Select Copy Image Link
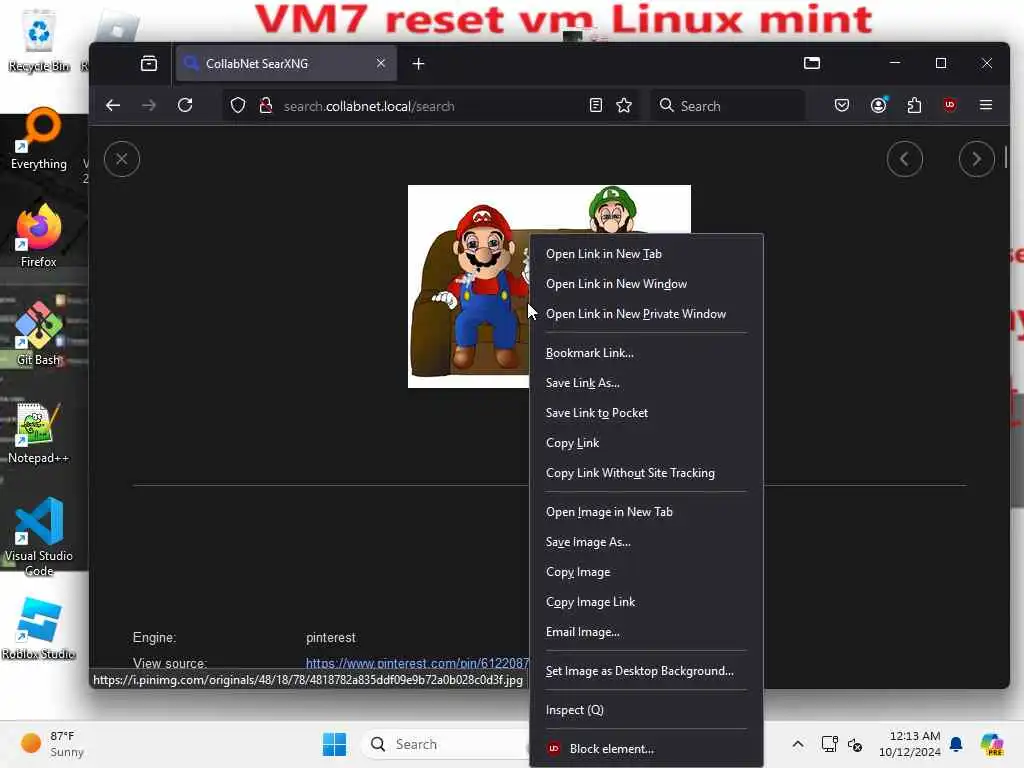Screen dimensions: 1024x768 click(x=646, y=602)
